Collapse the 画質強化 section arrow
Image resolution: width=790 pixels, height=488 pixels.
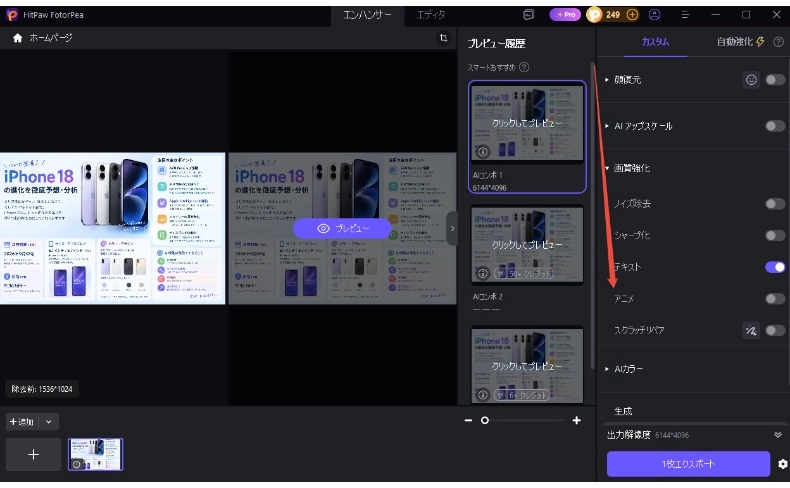607,168
